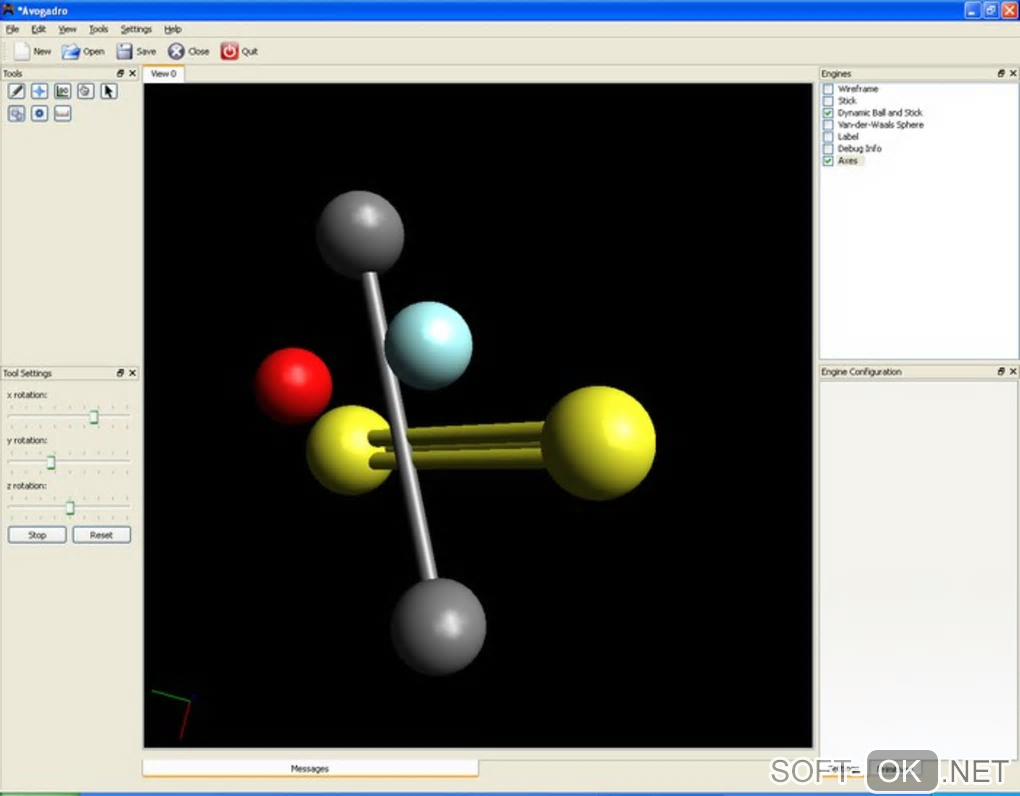Viewport: 1020px width, 796px height.
Task: Select the Auto Rotate tool
Action: [16, 114]
